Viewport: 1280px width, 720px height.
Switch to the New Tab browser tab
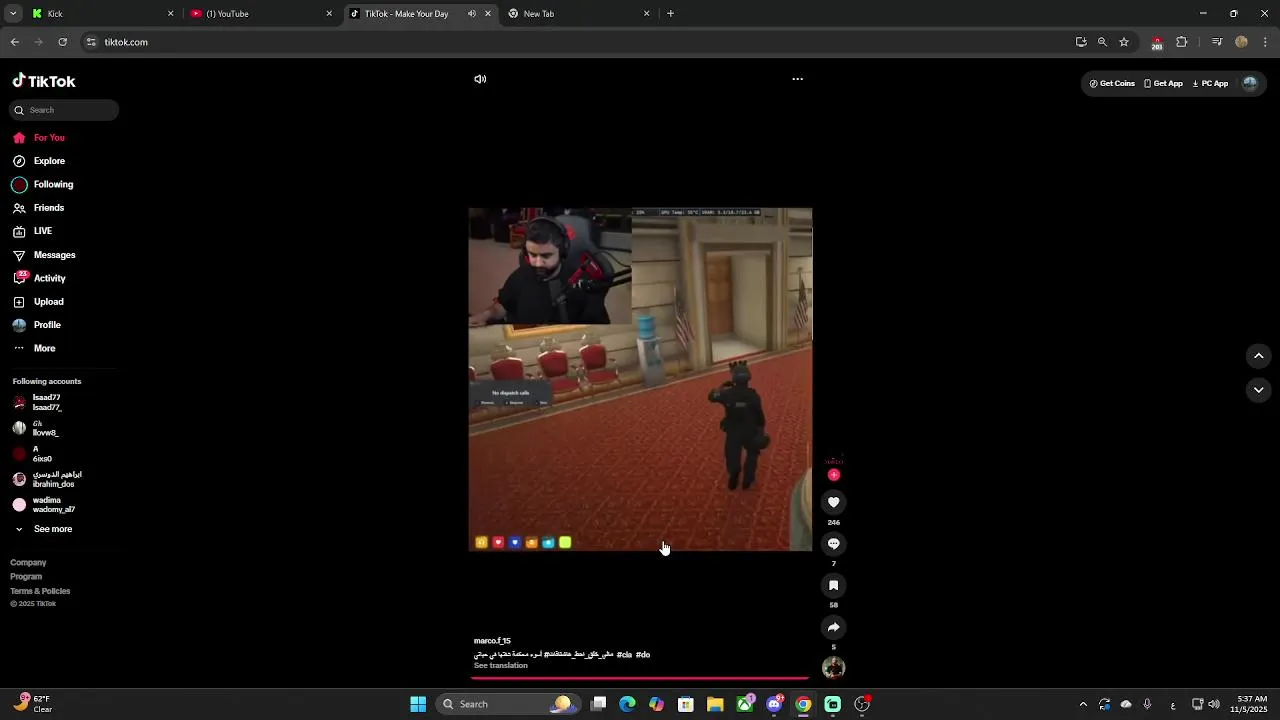[x=578, y=14]
